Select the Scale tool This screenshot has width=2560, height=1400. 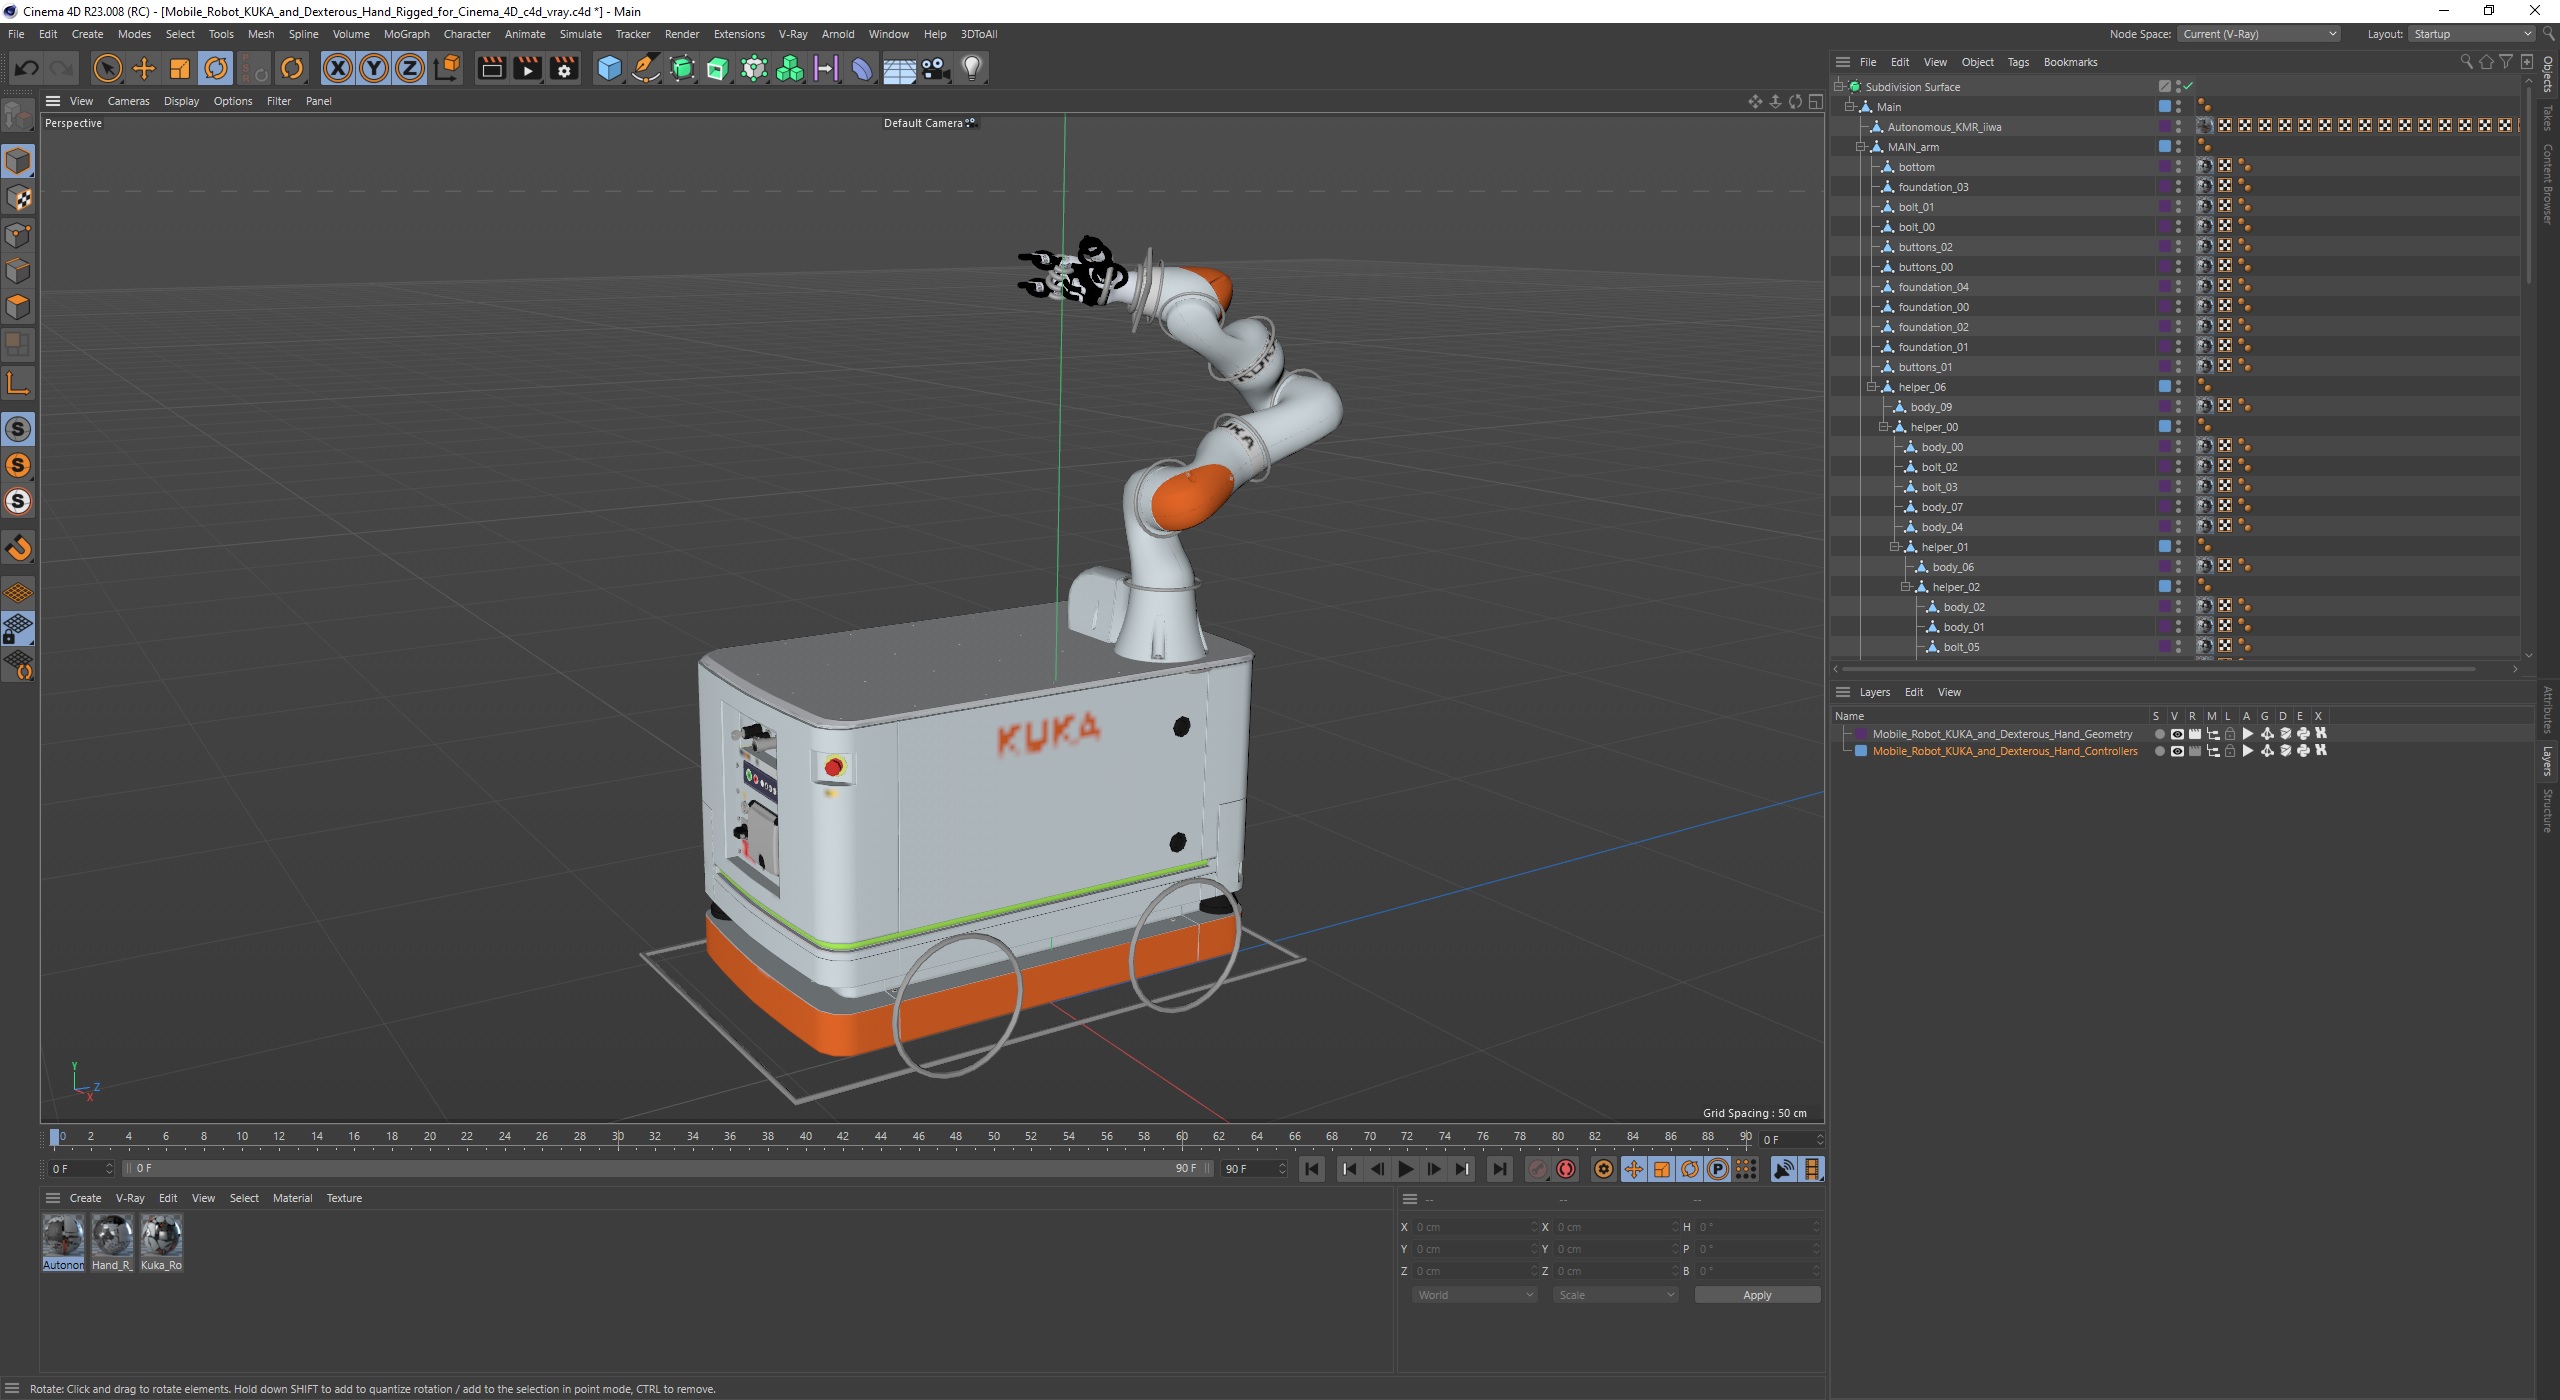(180, 68)
